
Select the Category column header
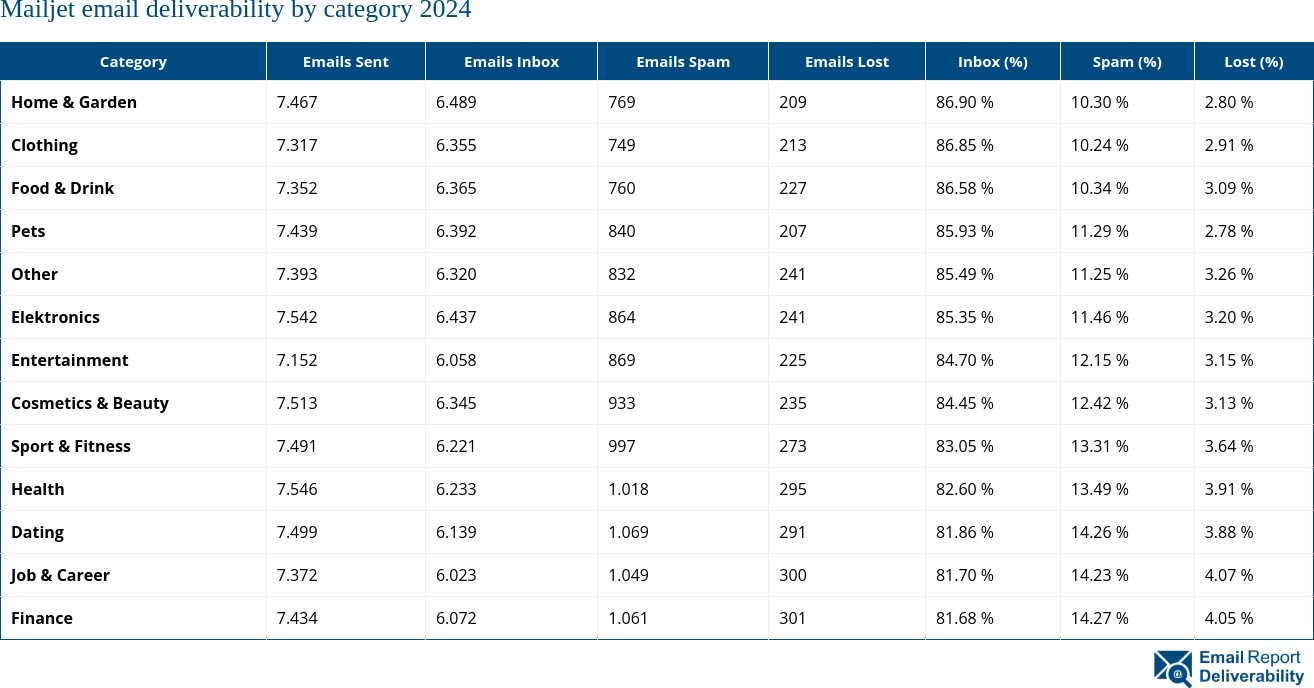coord(133,62)
